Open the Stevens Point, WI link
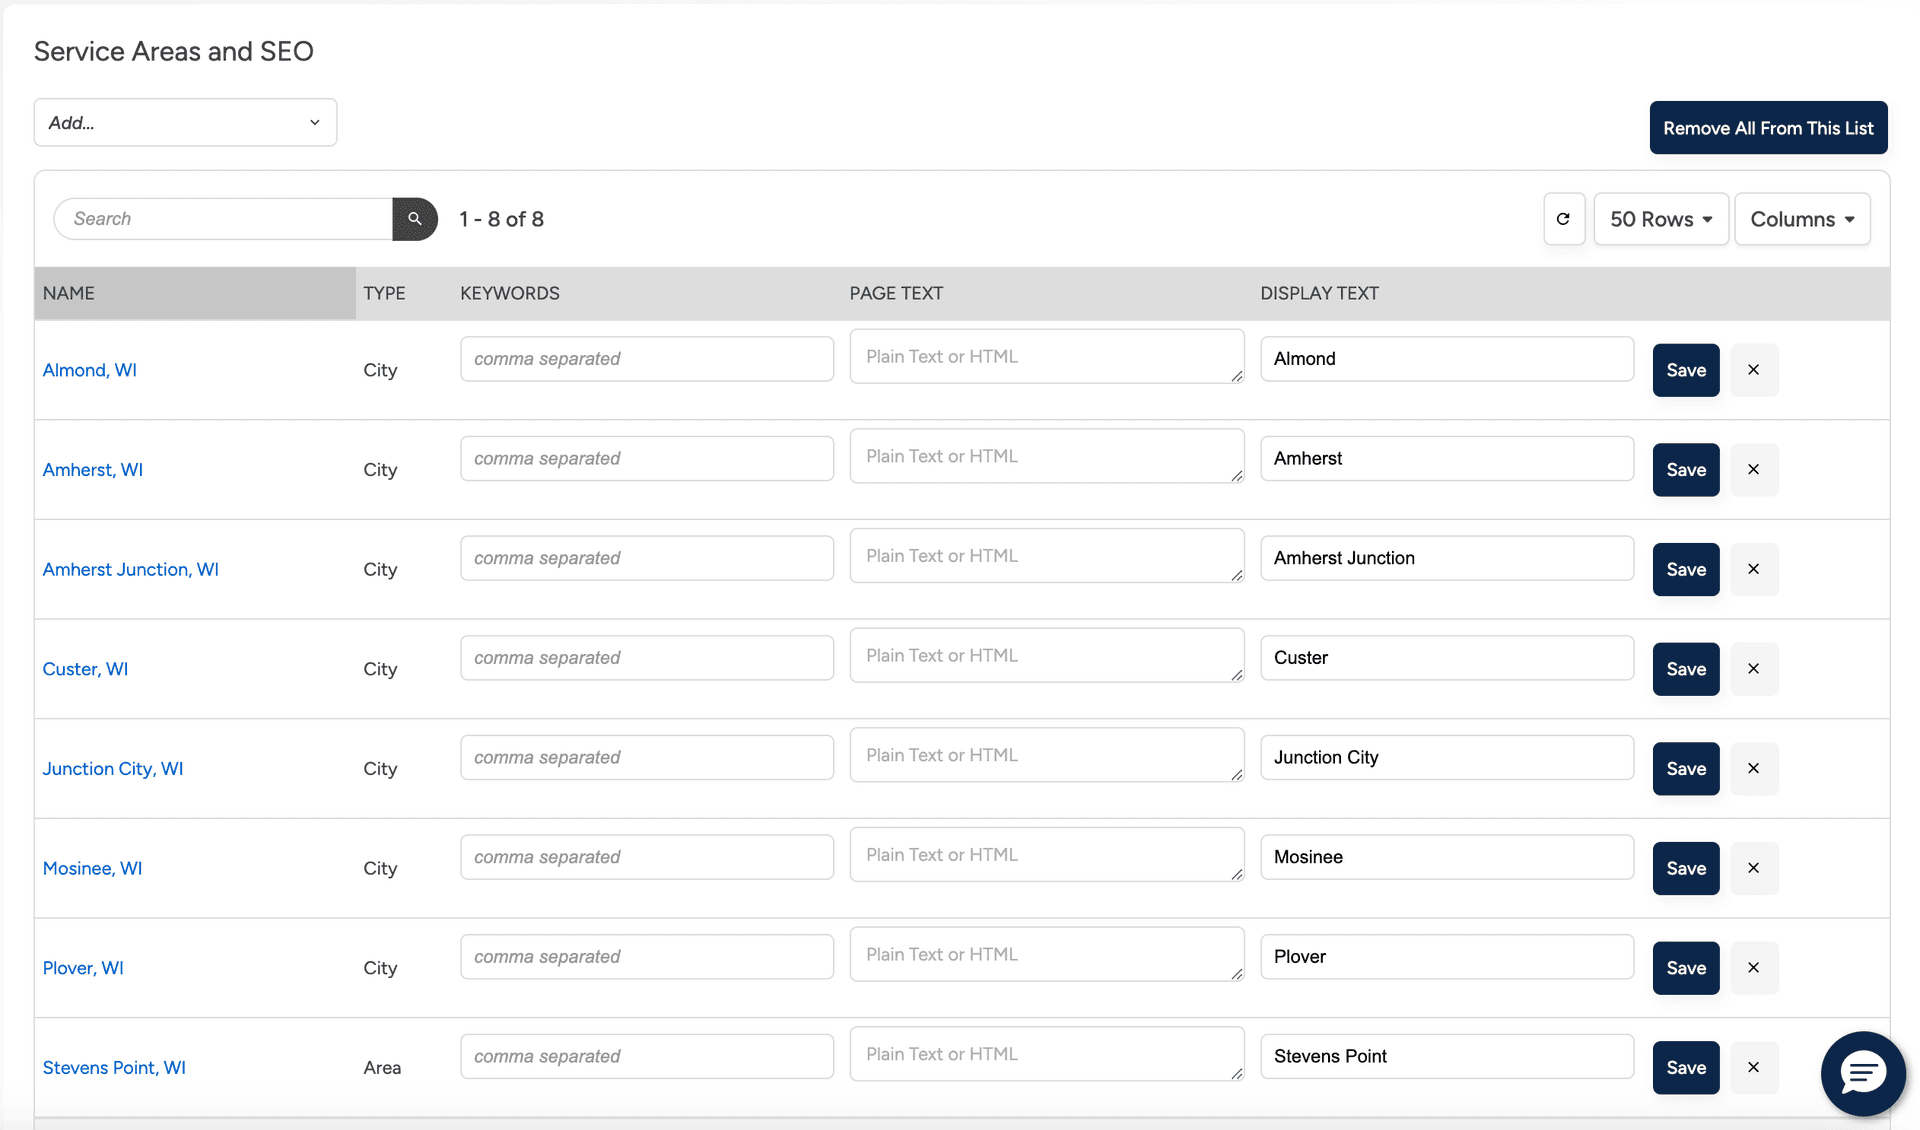The image size is (1920, 1130). click(x=114, y=1068)
